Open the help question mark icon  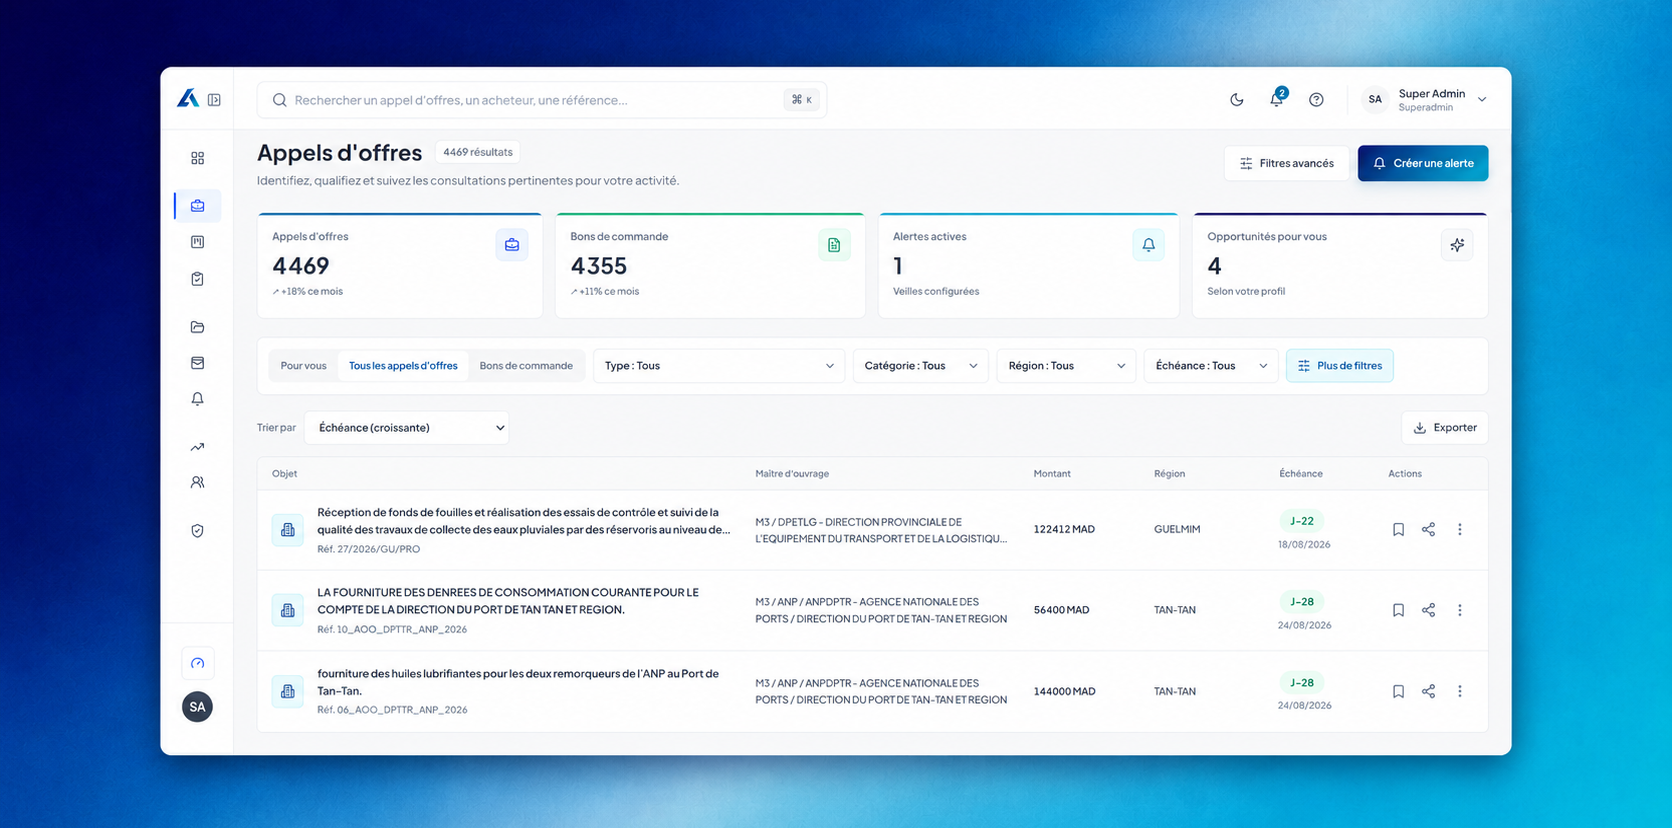1316,99
